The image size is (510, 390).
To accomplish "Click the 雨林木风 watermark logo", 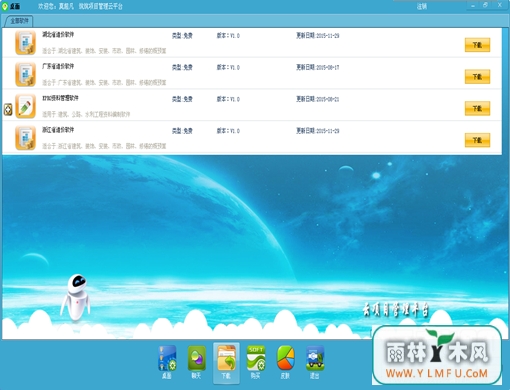I will click(437, 355).
